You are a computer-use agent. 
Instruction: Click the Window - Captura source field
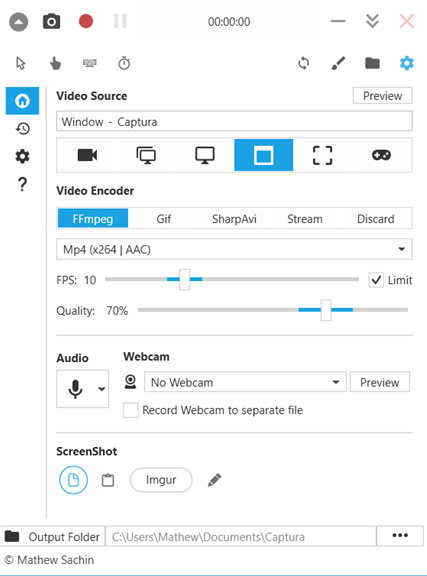[234, 122]
